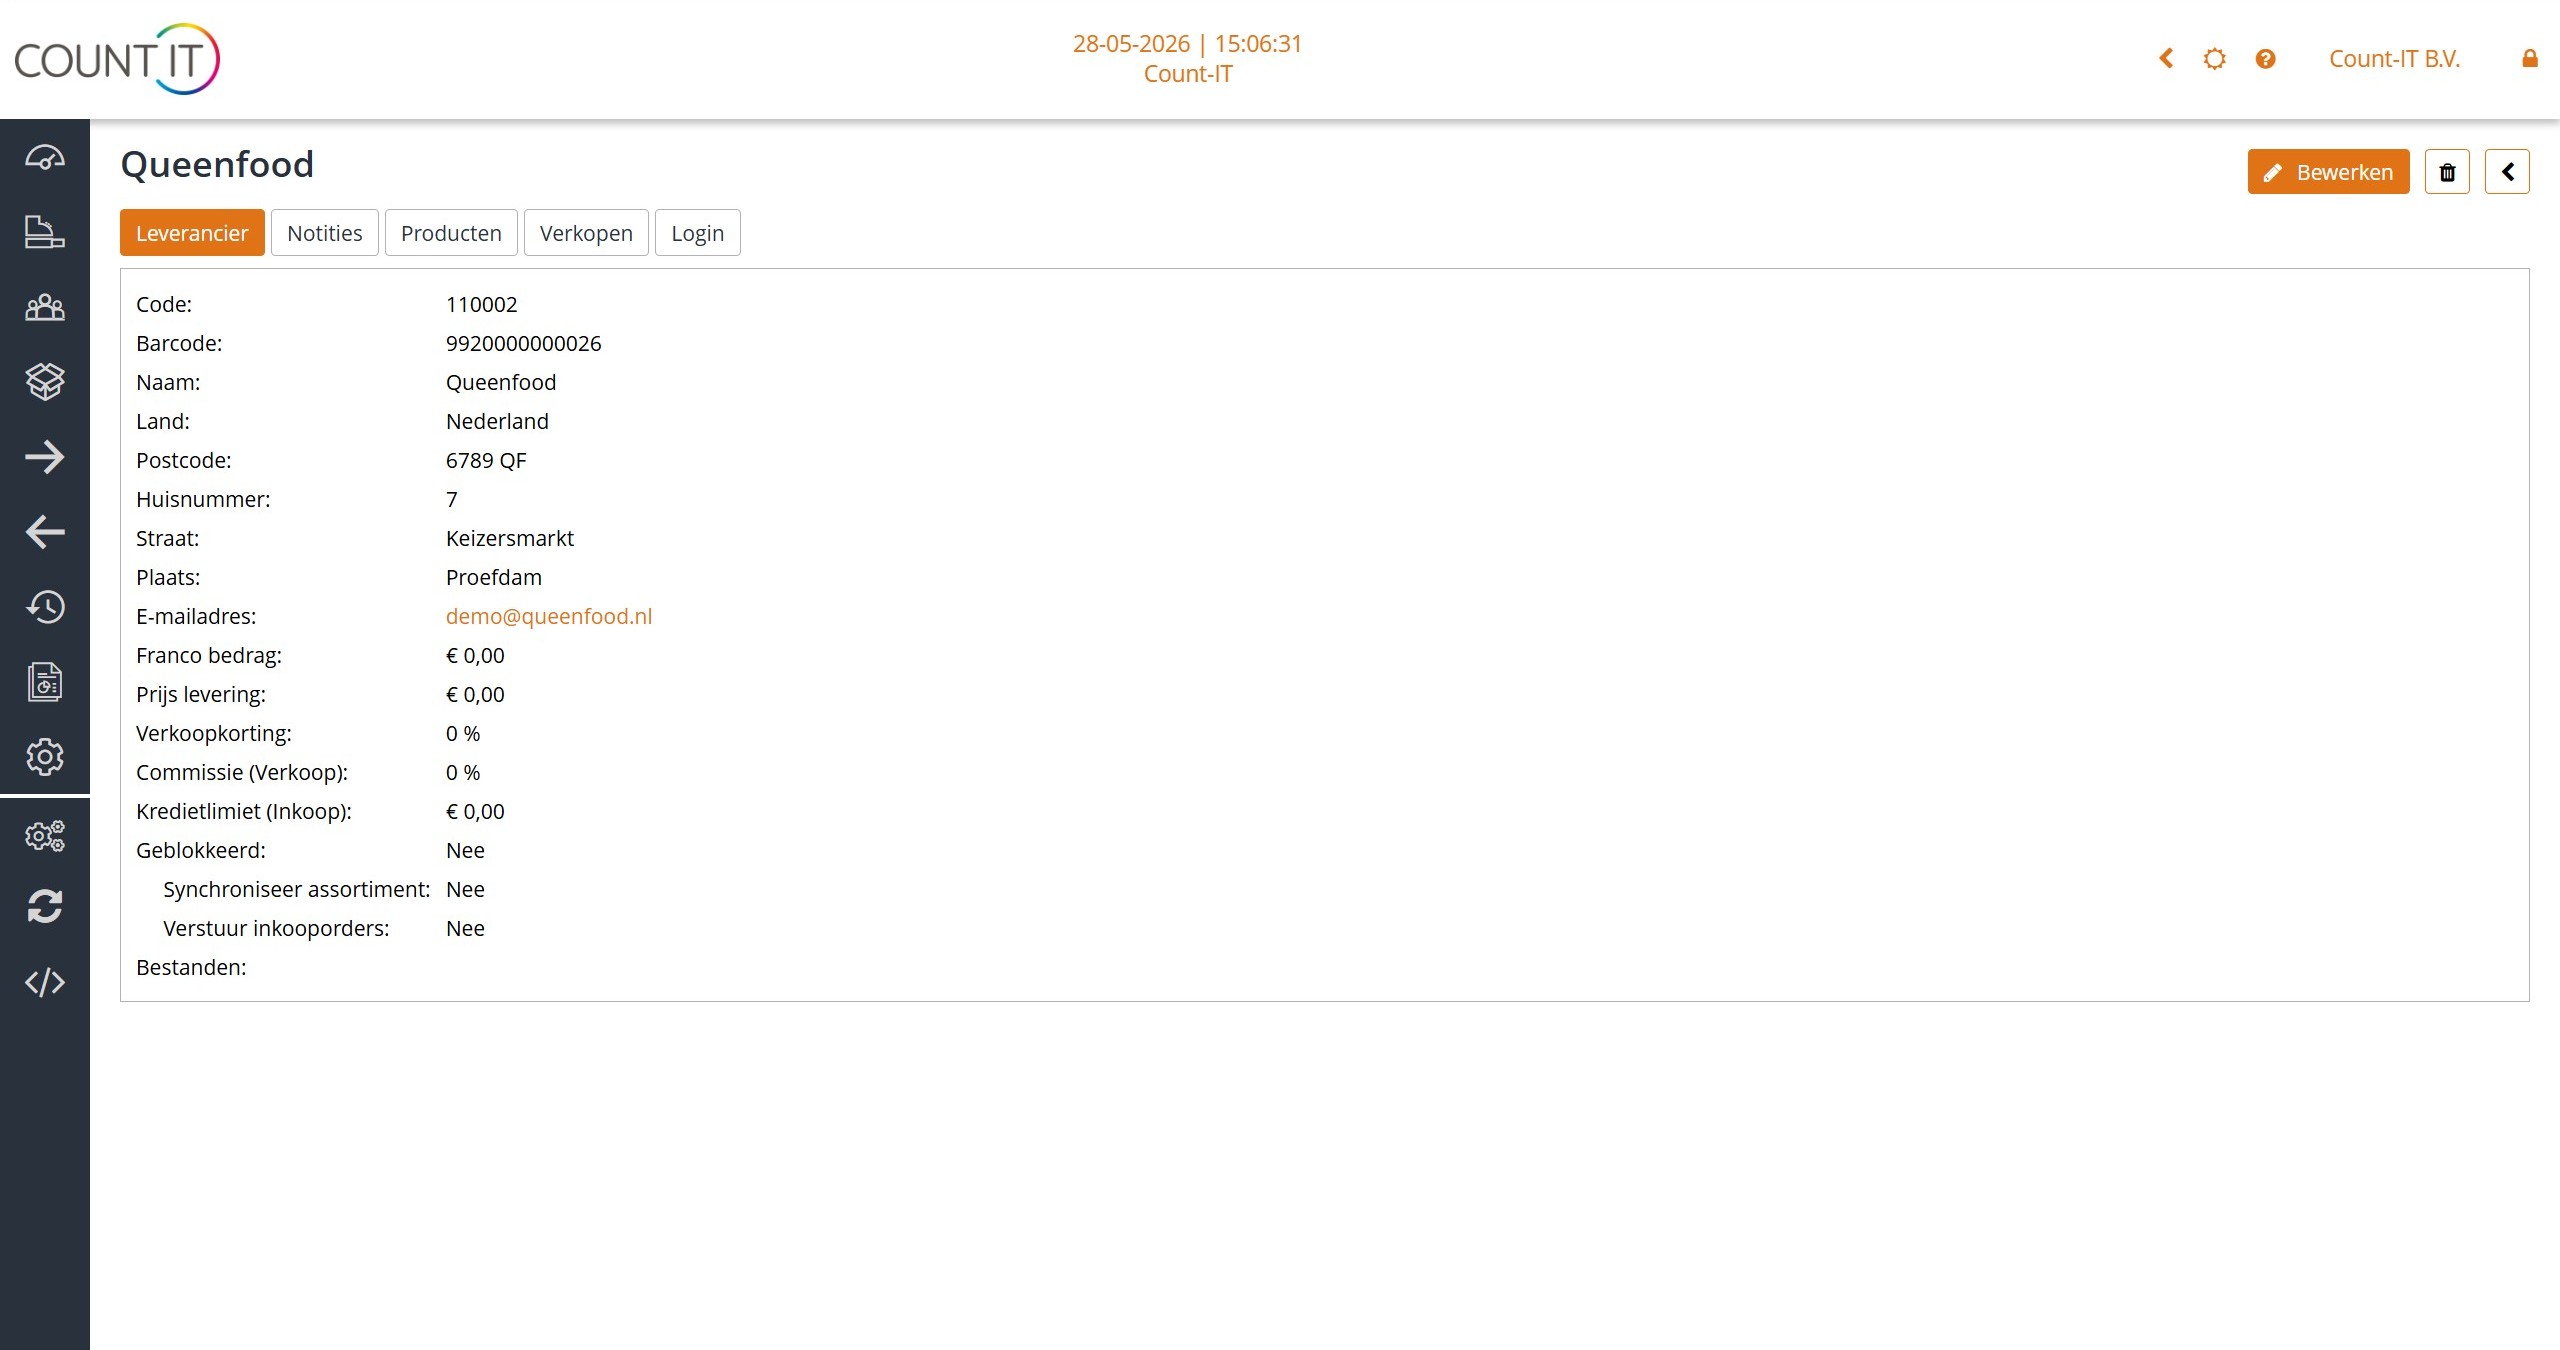Click the Kredietlimiet (Inkoop) label
Screen dimensions: 2560x1350
[244, 811]
